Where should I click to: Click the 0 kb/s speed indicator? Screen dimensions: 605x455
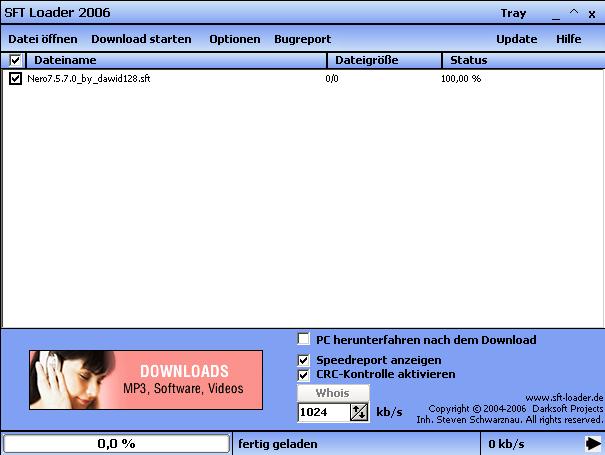point(506,444)
